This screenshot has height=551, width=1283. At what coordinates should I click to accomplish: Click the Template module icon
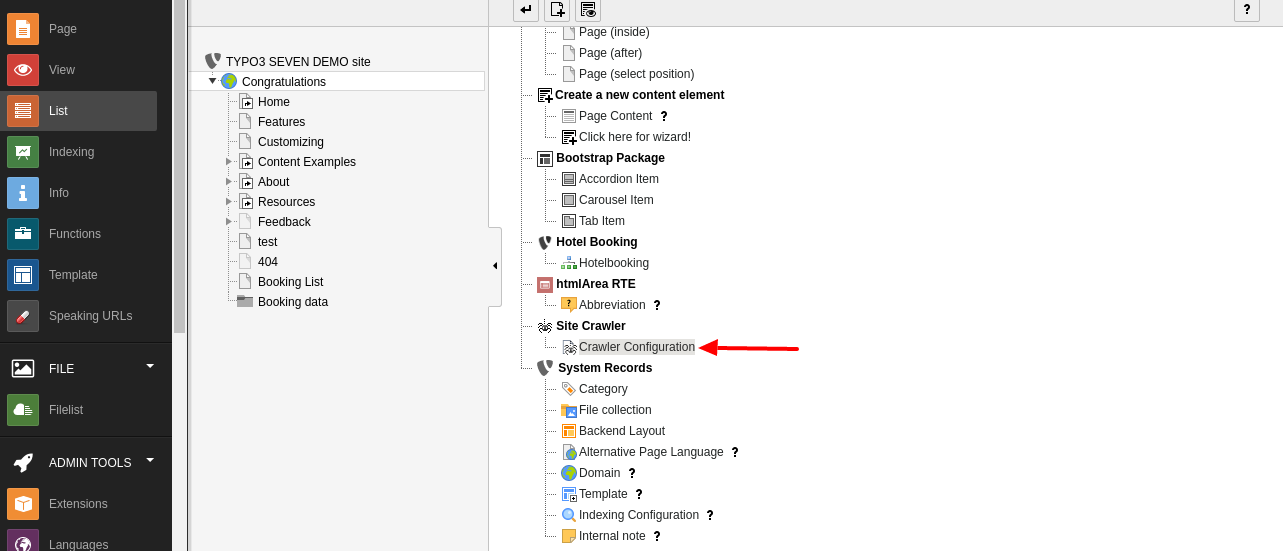click(x=23, y=275)
